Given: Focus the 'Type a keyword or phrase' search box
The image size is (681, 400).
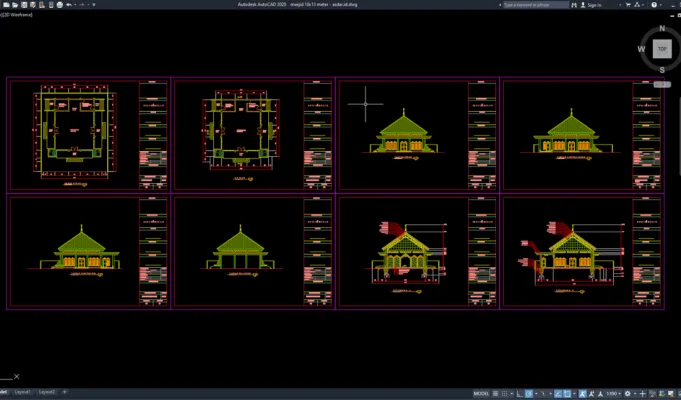Looking at the screenshot, I should [536, 5].
